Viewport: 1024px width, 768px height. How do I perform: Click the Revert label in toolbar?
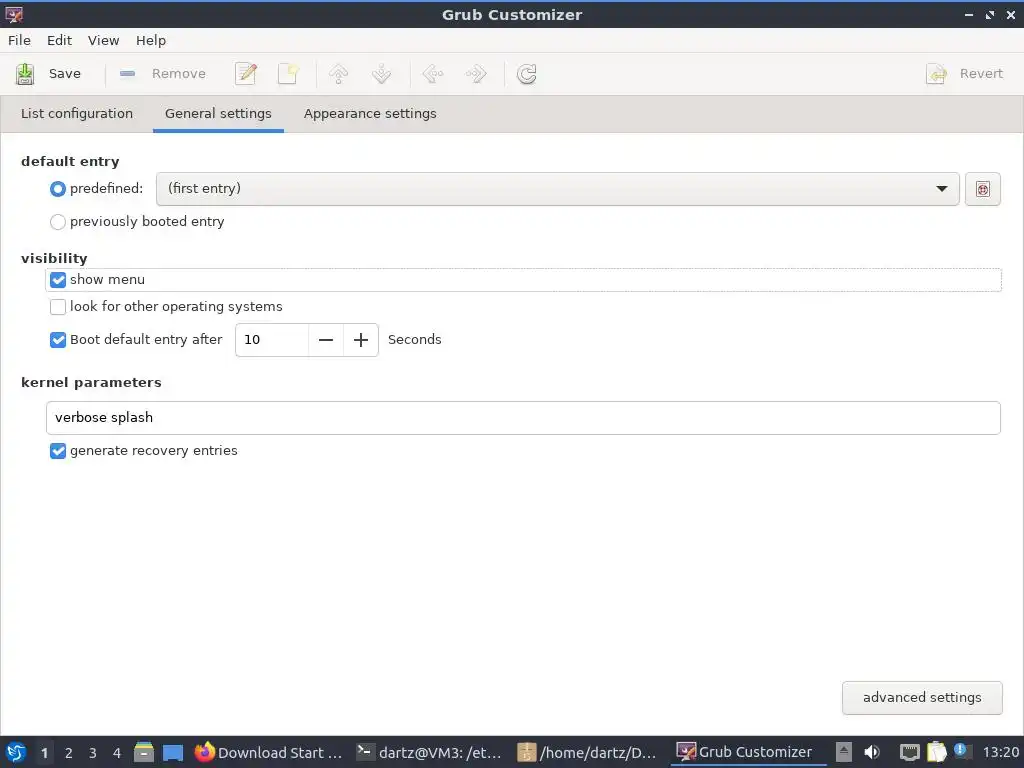[x=981, y=74]
